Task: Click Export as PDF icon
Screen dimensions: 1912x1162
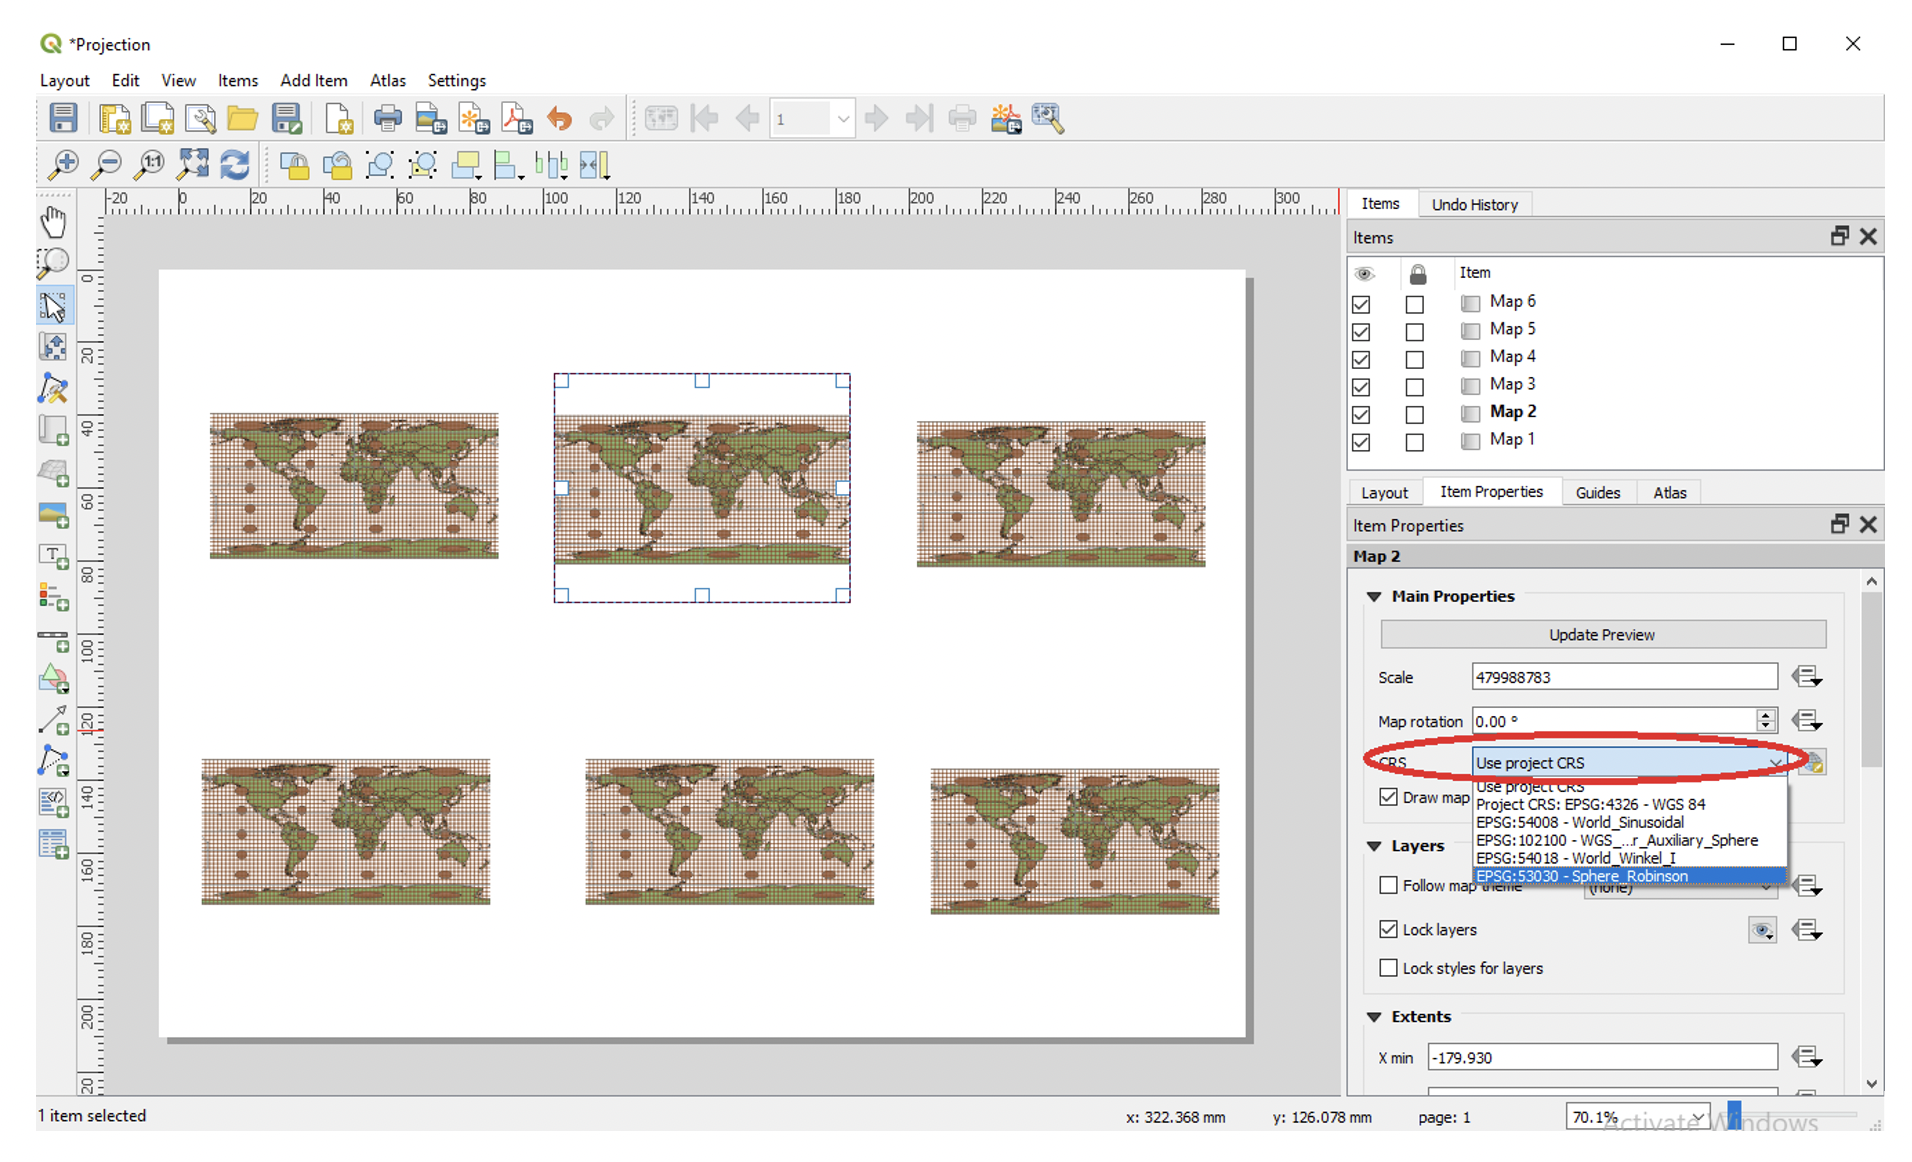Action: (517, 118)
